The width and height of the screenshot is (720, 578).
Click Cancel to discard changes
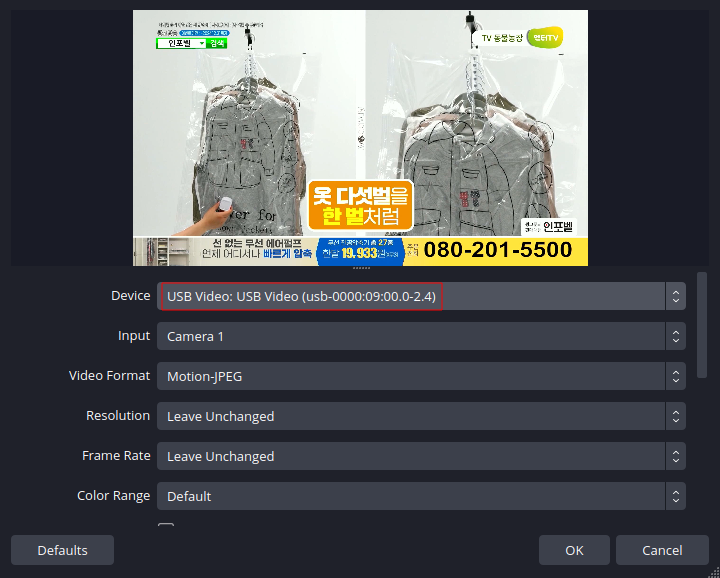click(x=662, y=550)
